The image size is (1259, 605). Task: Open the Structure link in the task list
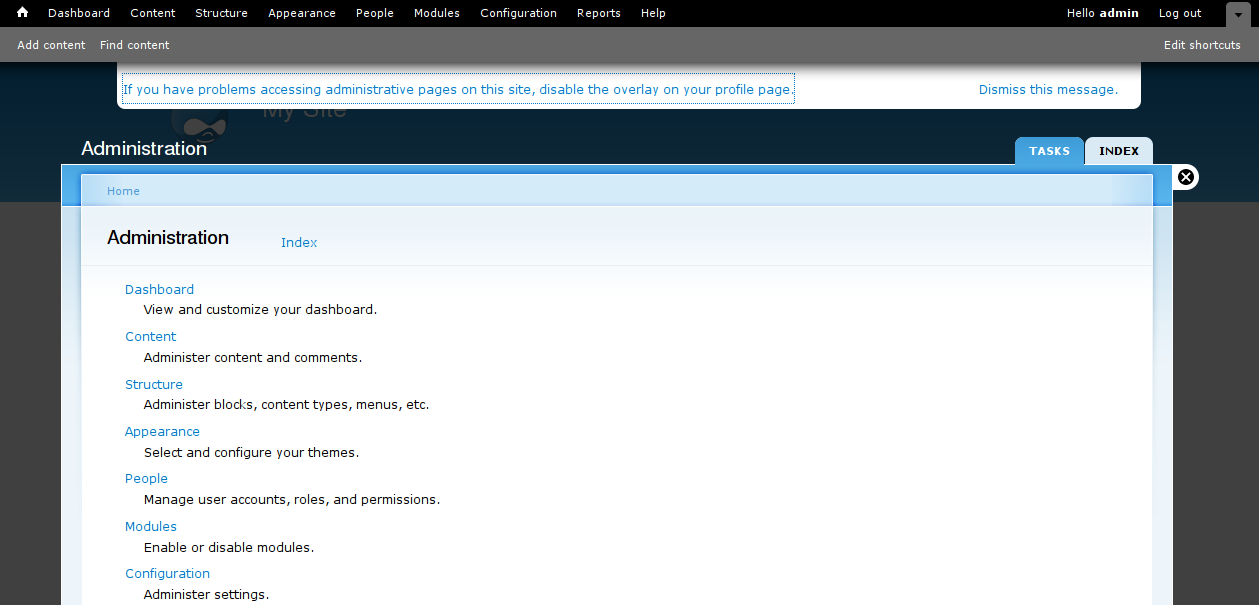pyautogui.click(x=154, y=384)
